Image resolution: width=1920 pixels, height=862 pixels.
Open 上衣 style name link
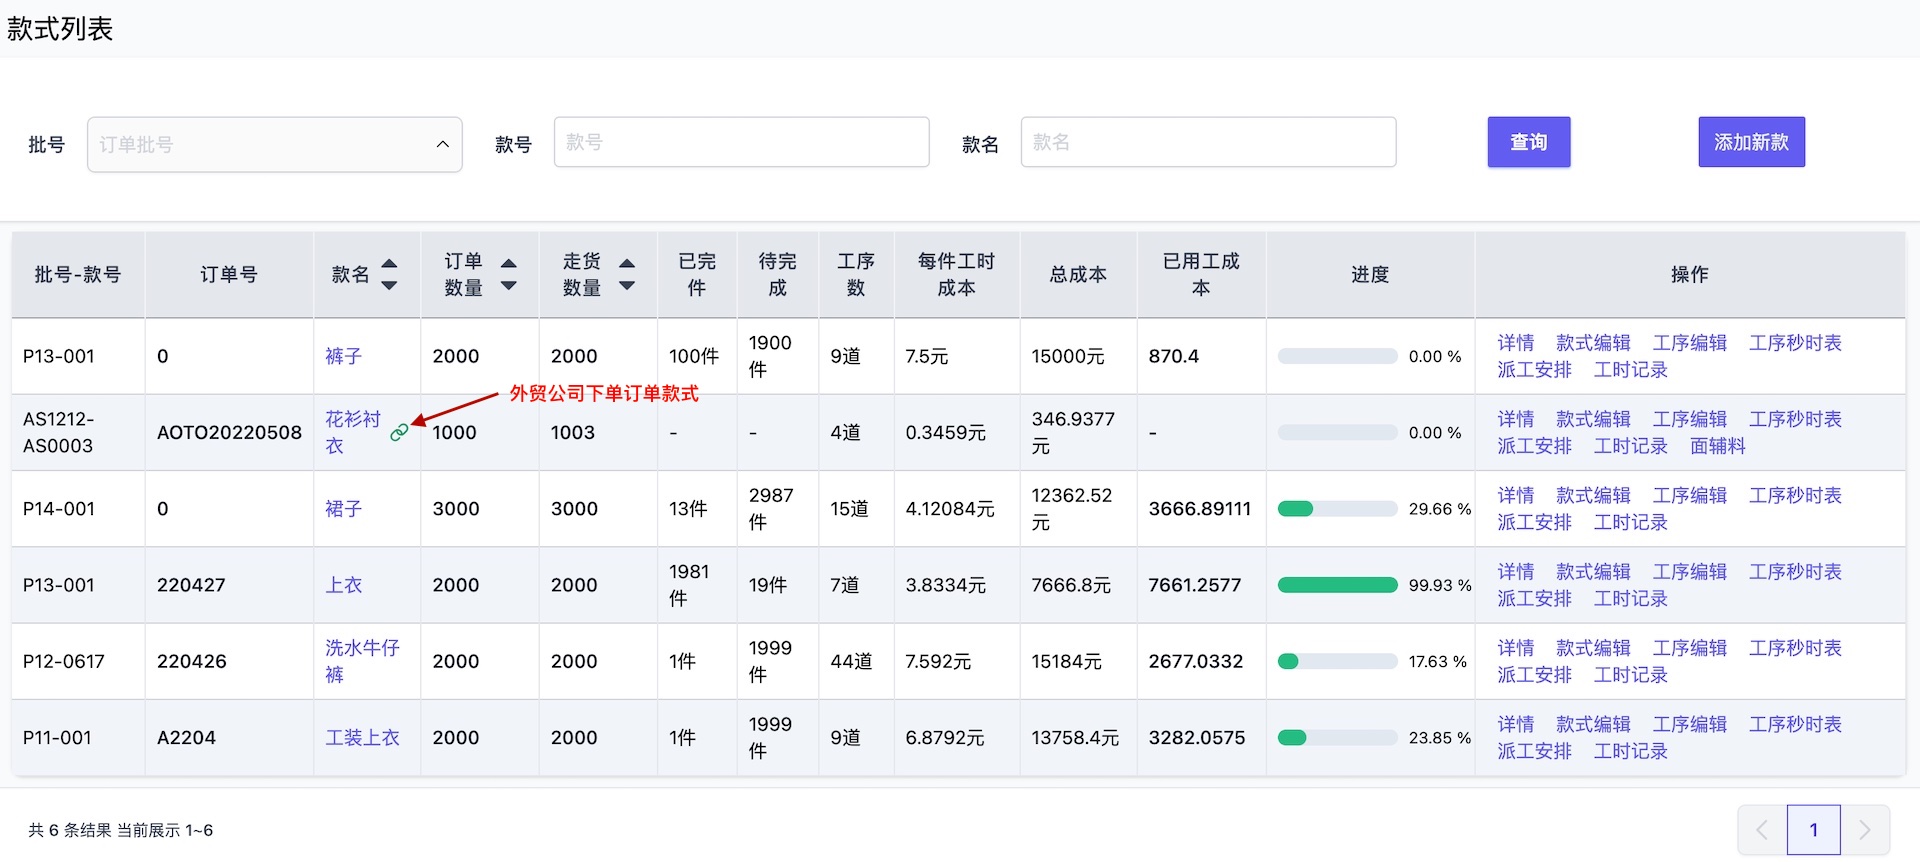(344, 585)
